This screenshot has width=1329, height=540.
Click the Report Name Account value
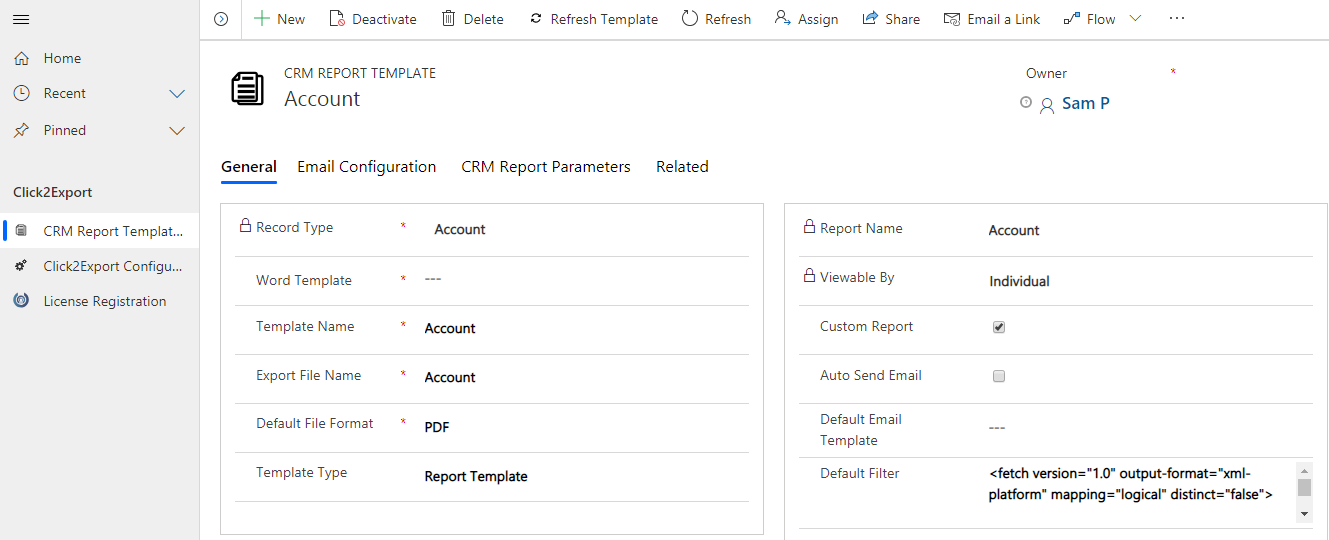click(1014, 230)
